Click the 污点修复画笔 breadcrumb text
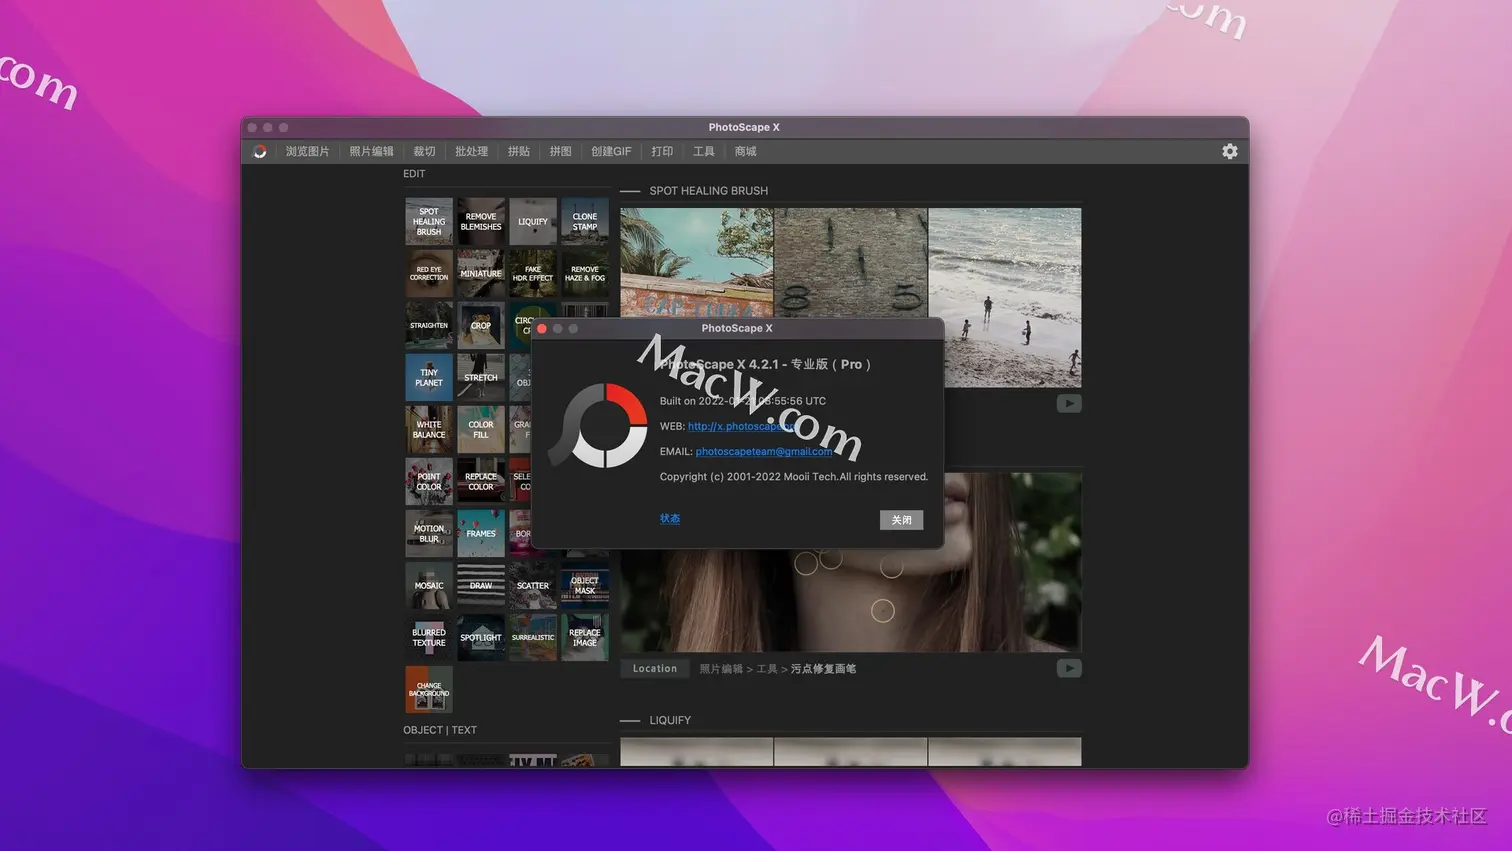Image resolution: width=1512 pixels, height=851 pixels. point(823,669)
